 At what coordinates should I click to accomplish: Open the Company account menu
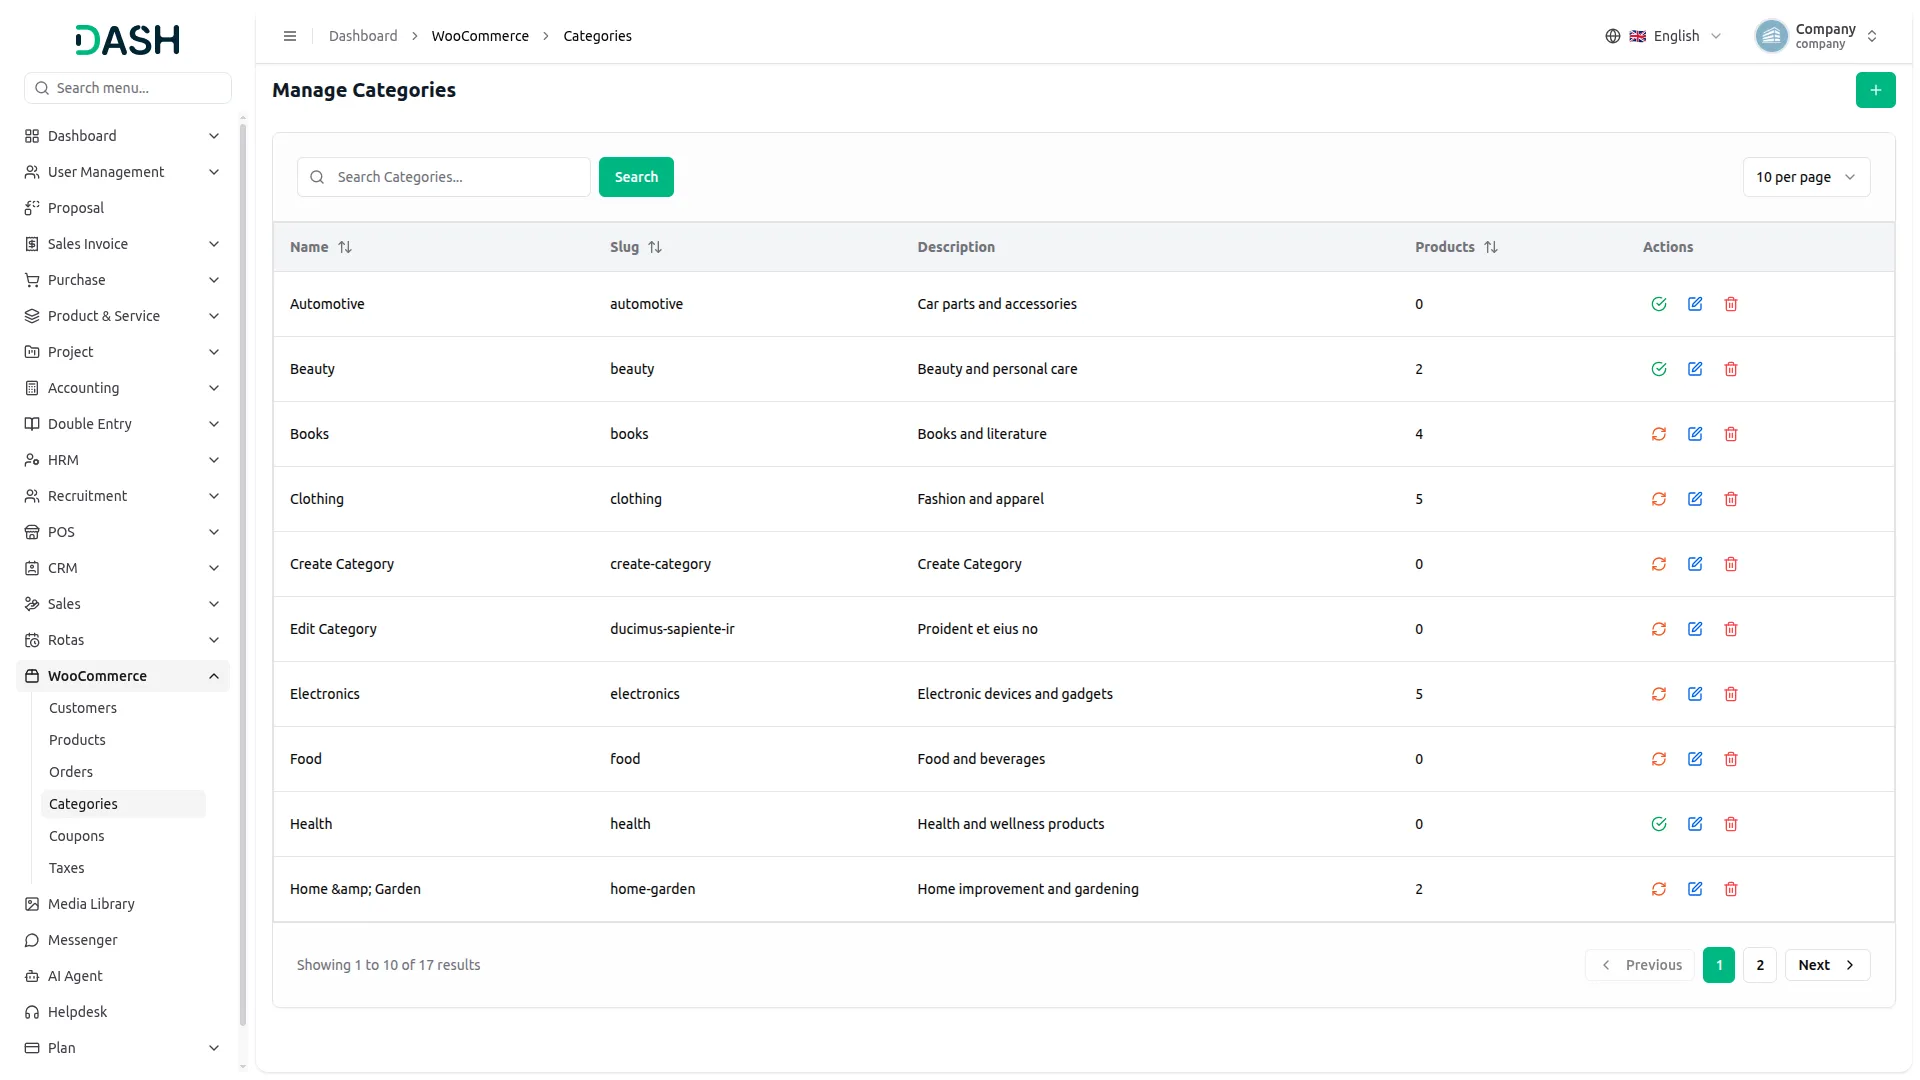pos(1817,36)
